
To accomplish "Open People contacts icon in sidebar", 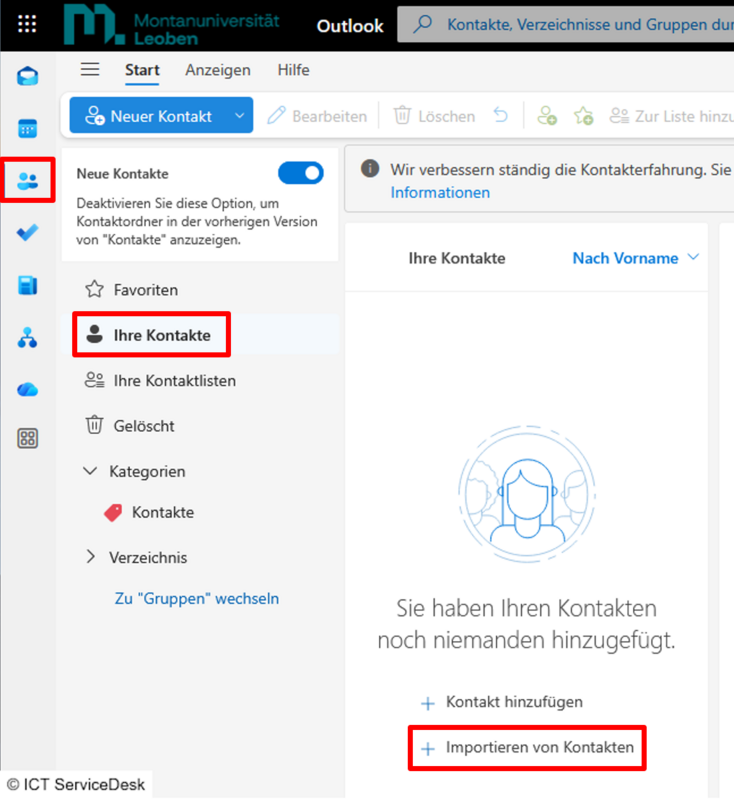I will click(x=28, y=181).
